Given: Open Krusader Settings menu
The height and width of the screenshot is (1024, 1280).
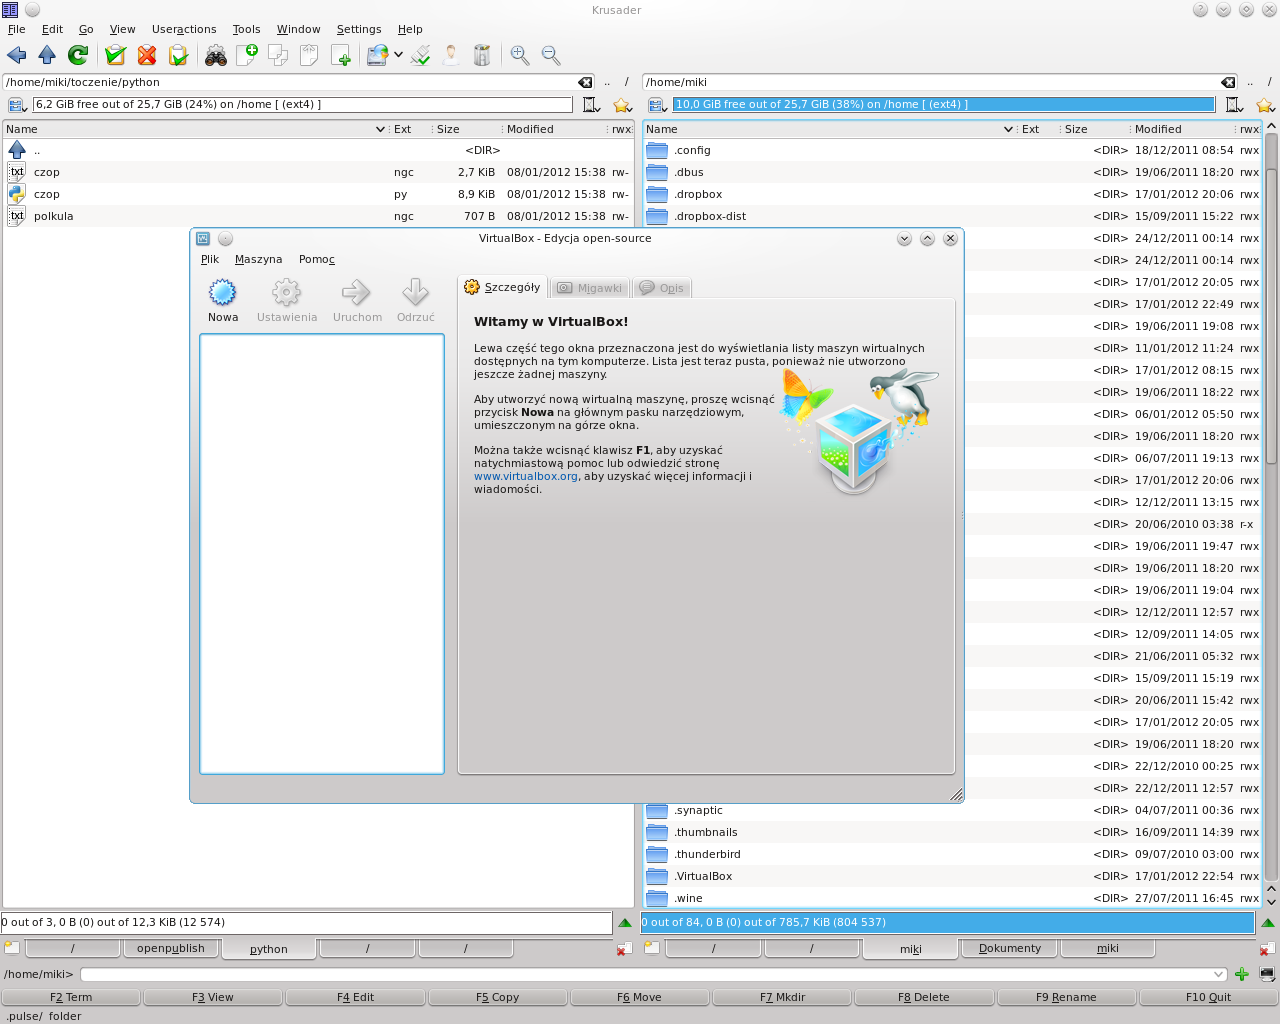Looking at the screenshot, I should click(x=359, y=29).
